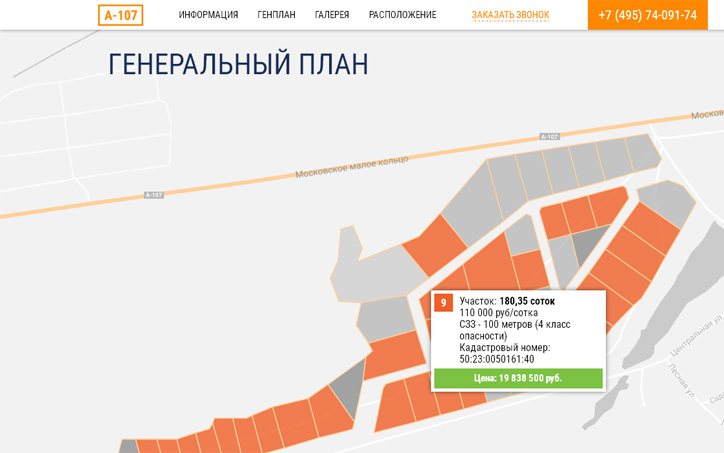Viewport: 724px width, 453px height.
Task: Call the phone number +7 (495) 74-091-74
Action: tap(647, 15)
